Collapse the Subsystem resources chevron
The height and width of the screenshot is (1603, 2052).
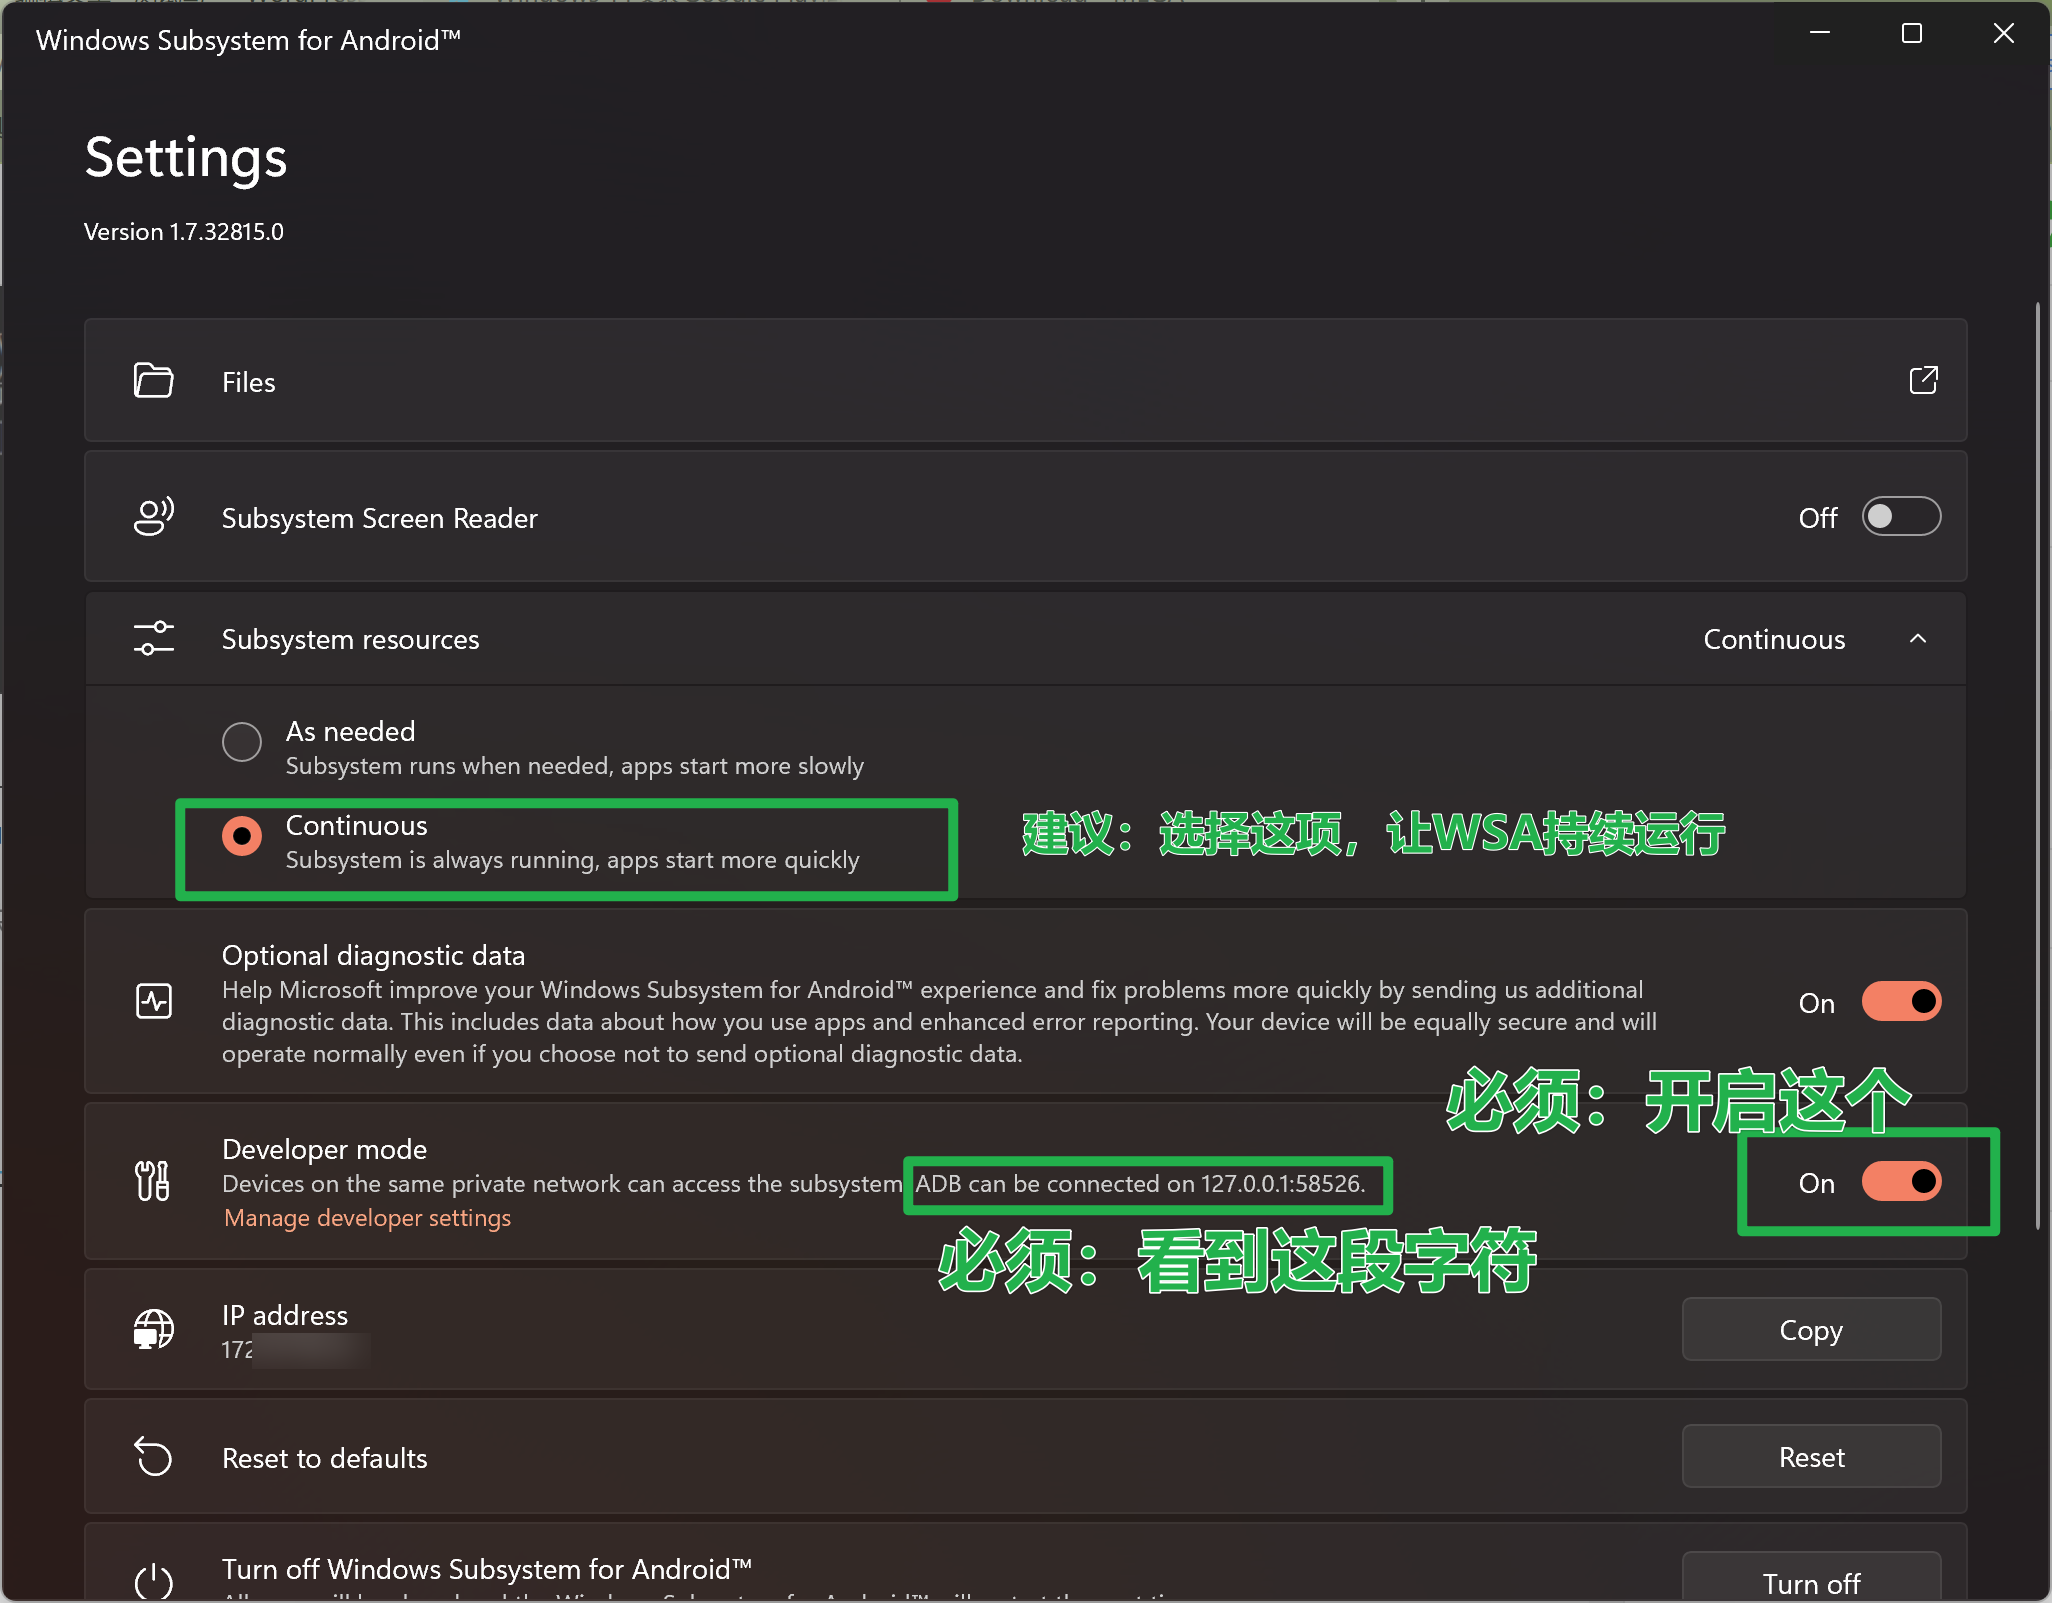point(1917,638)
